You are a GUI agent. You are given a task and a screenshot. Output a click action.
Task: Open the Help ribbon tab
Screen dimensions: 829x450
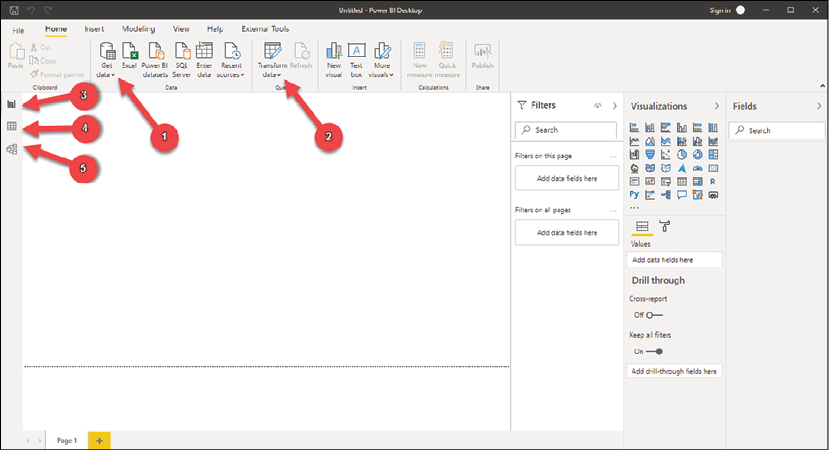pyautogui.click(x=215, y=29)
